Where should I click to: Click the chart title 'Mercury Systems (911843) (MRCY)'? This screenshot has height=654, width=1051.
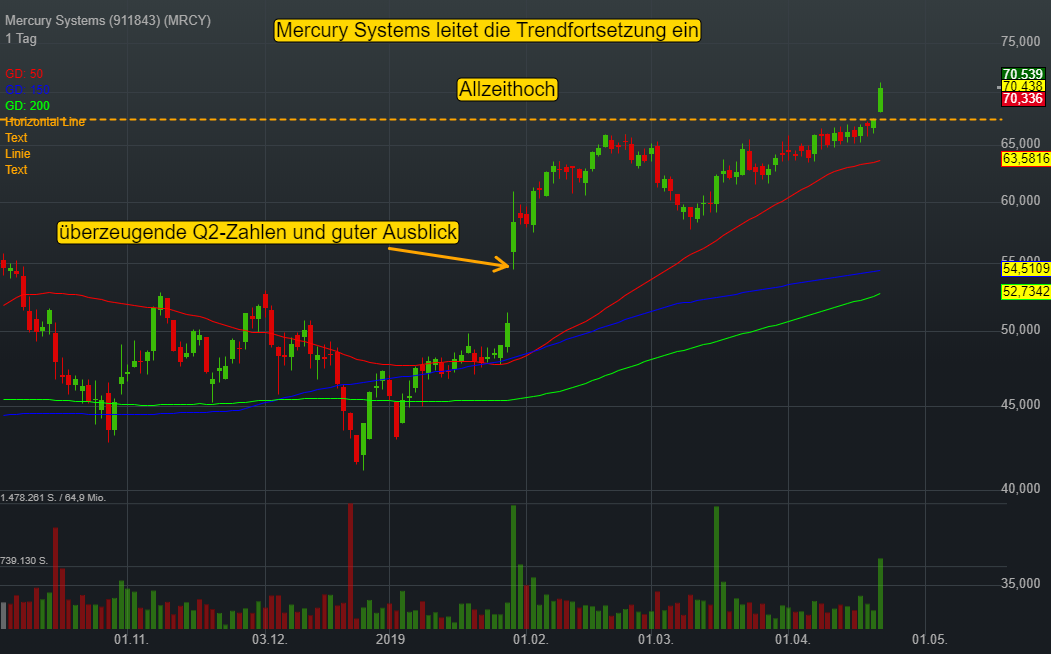[108, 21]
